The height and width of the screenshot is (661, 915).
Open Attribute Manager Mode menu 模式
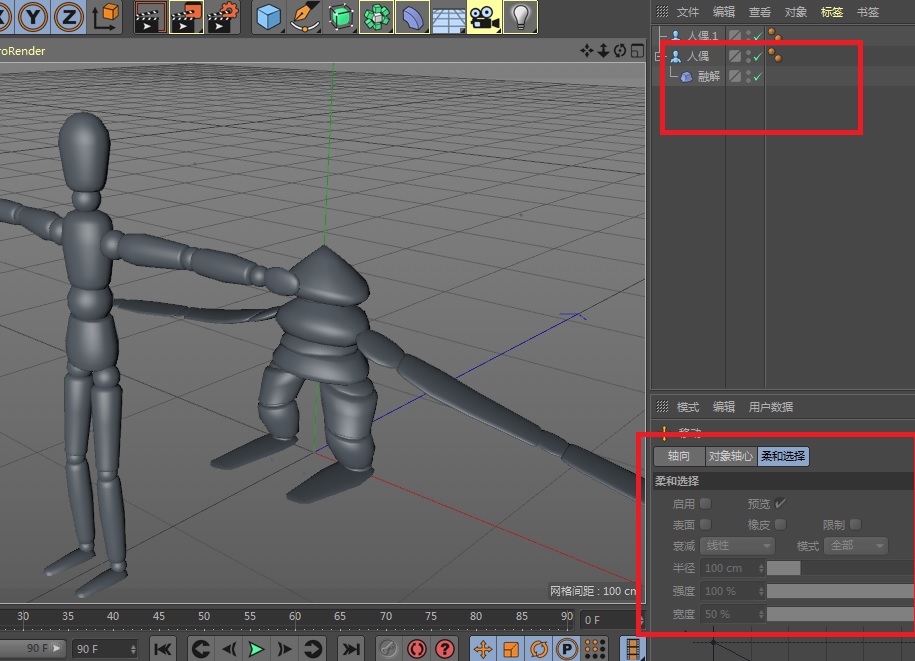(x=687, y=407)
